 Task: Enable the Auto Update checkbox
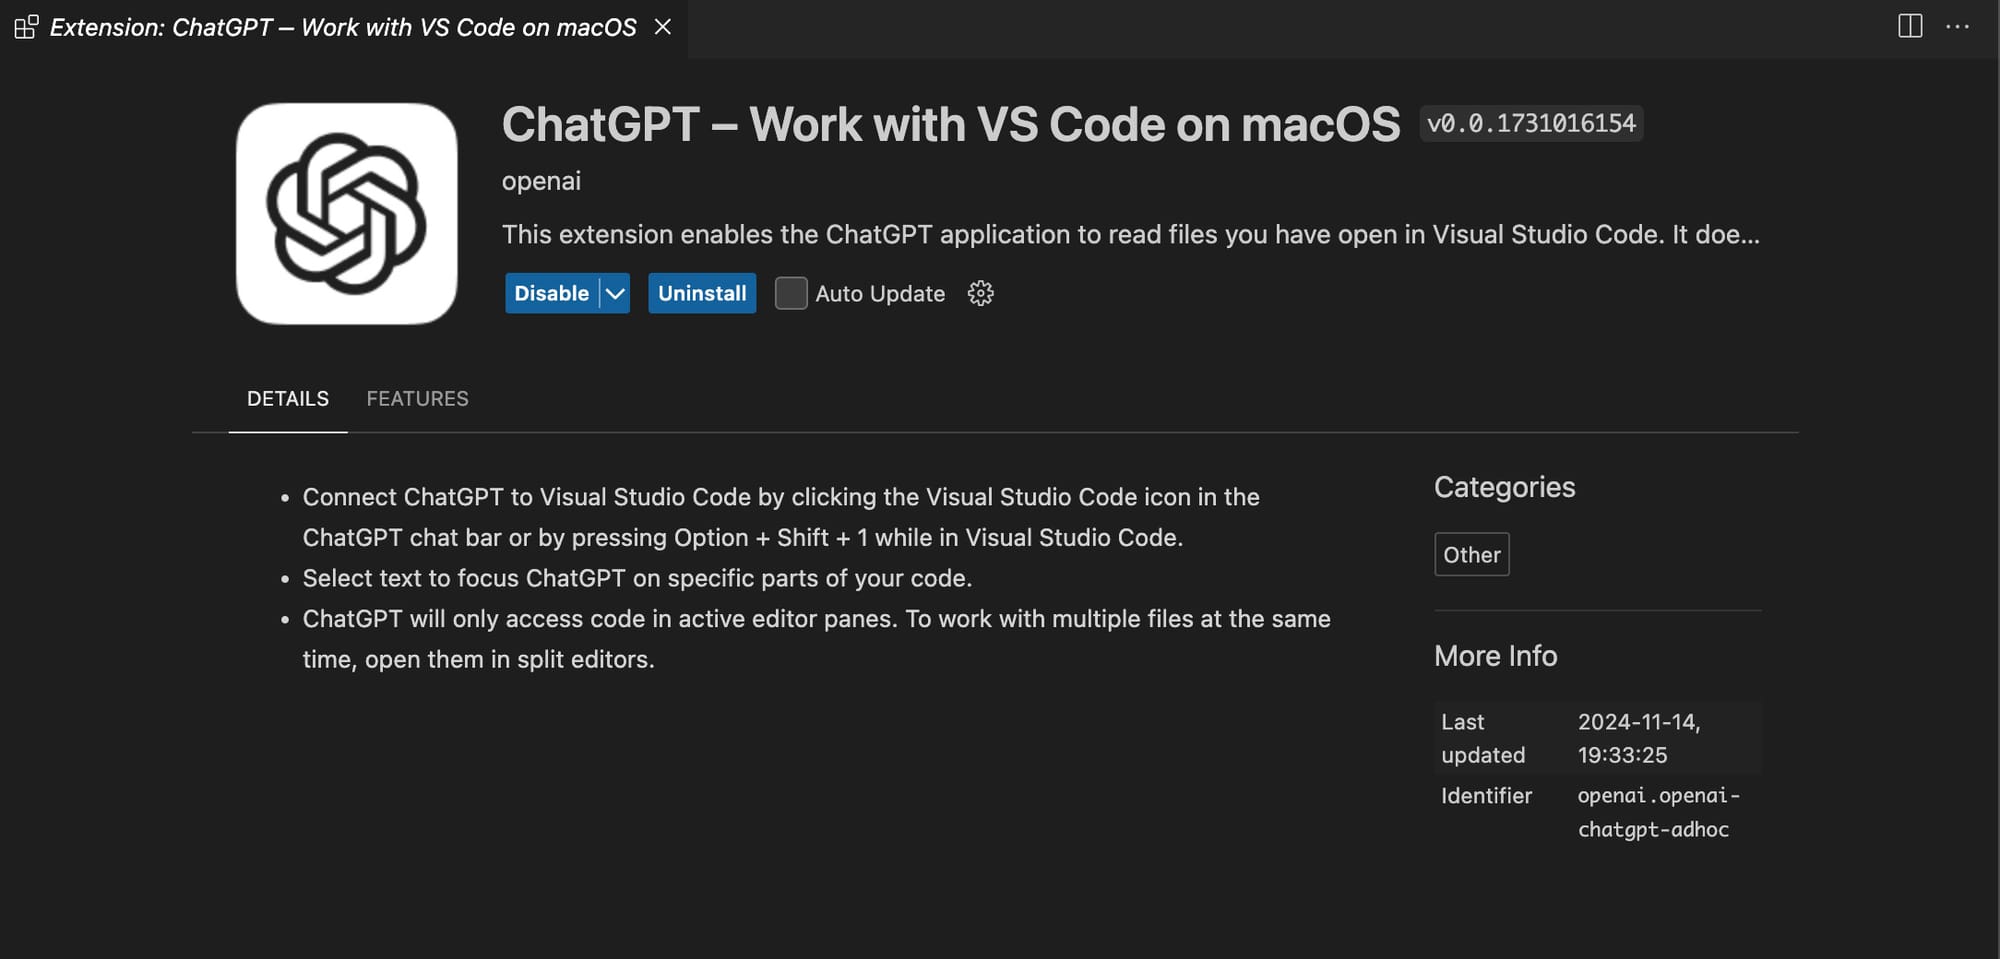(790, 293)
